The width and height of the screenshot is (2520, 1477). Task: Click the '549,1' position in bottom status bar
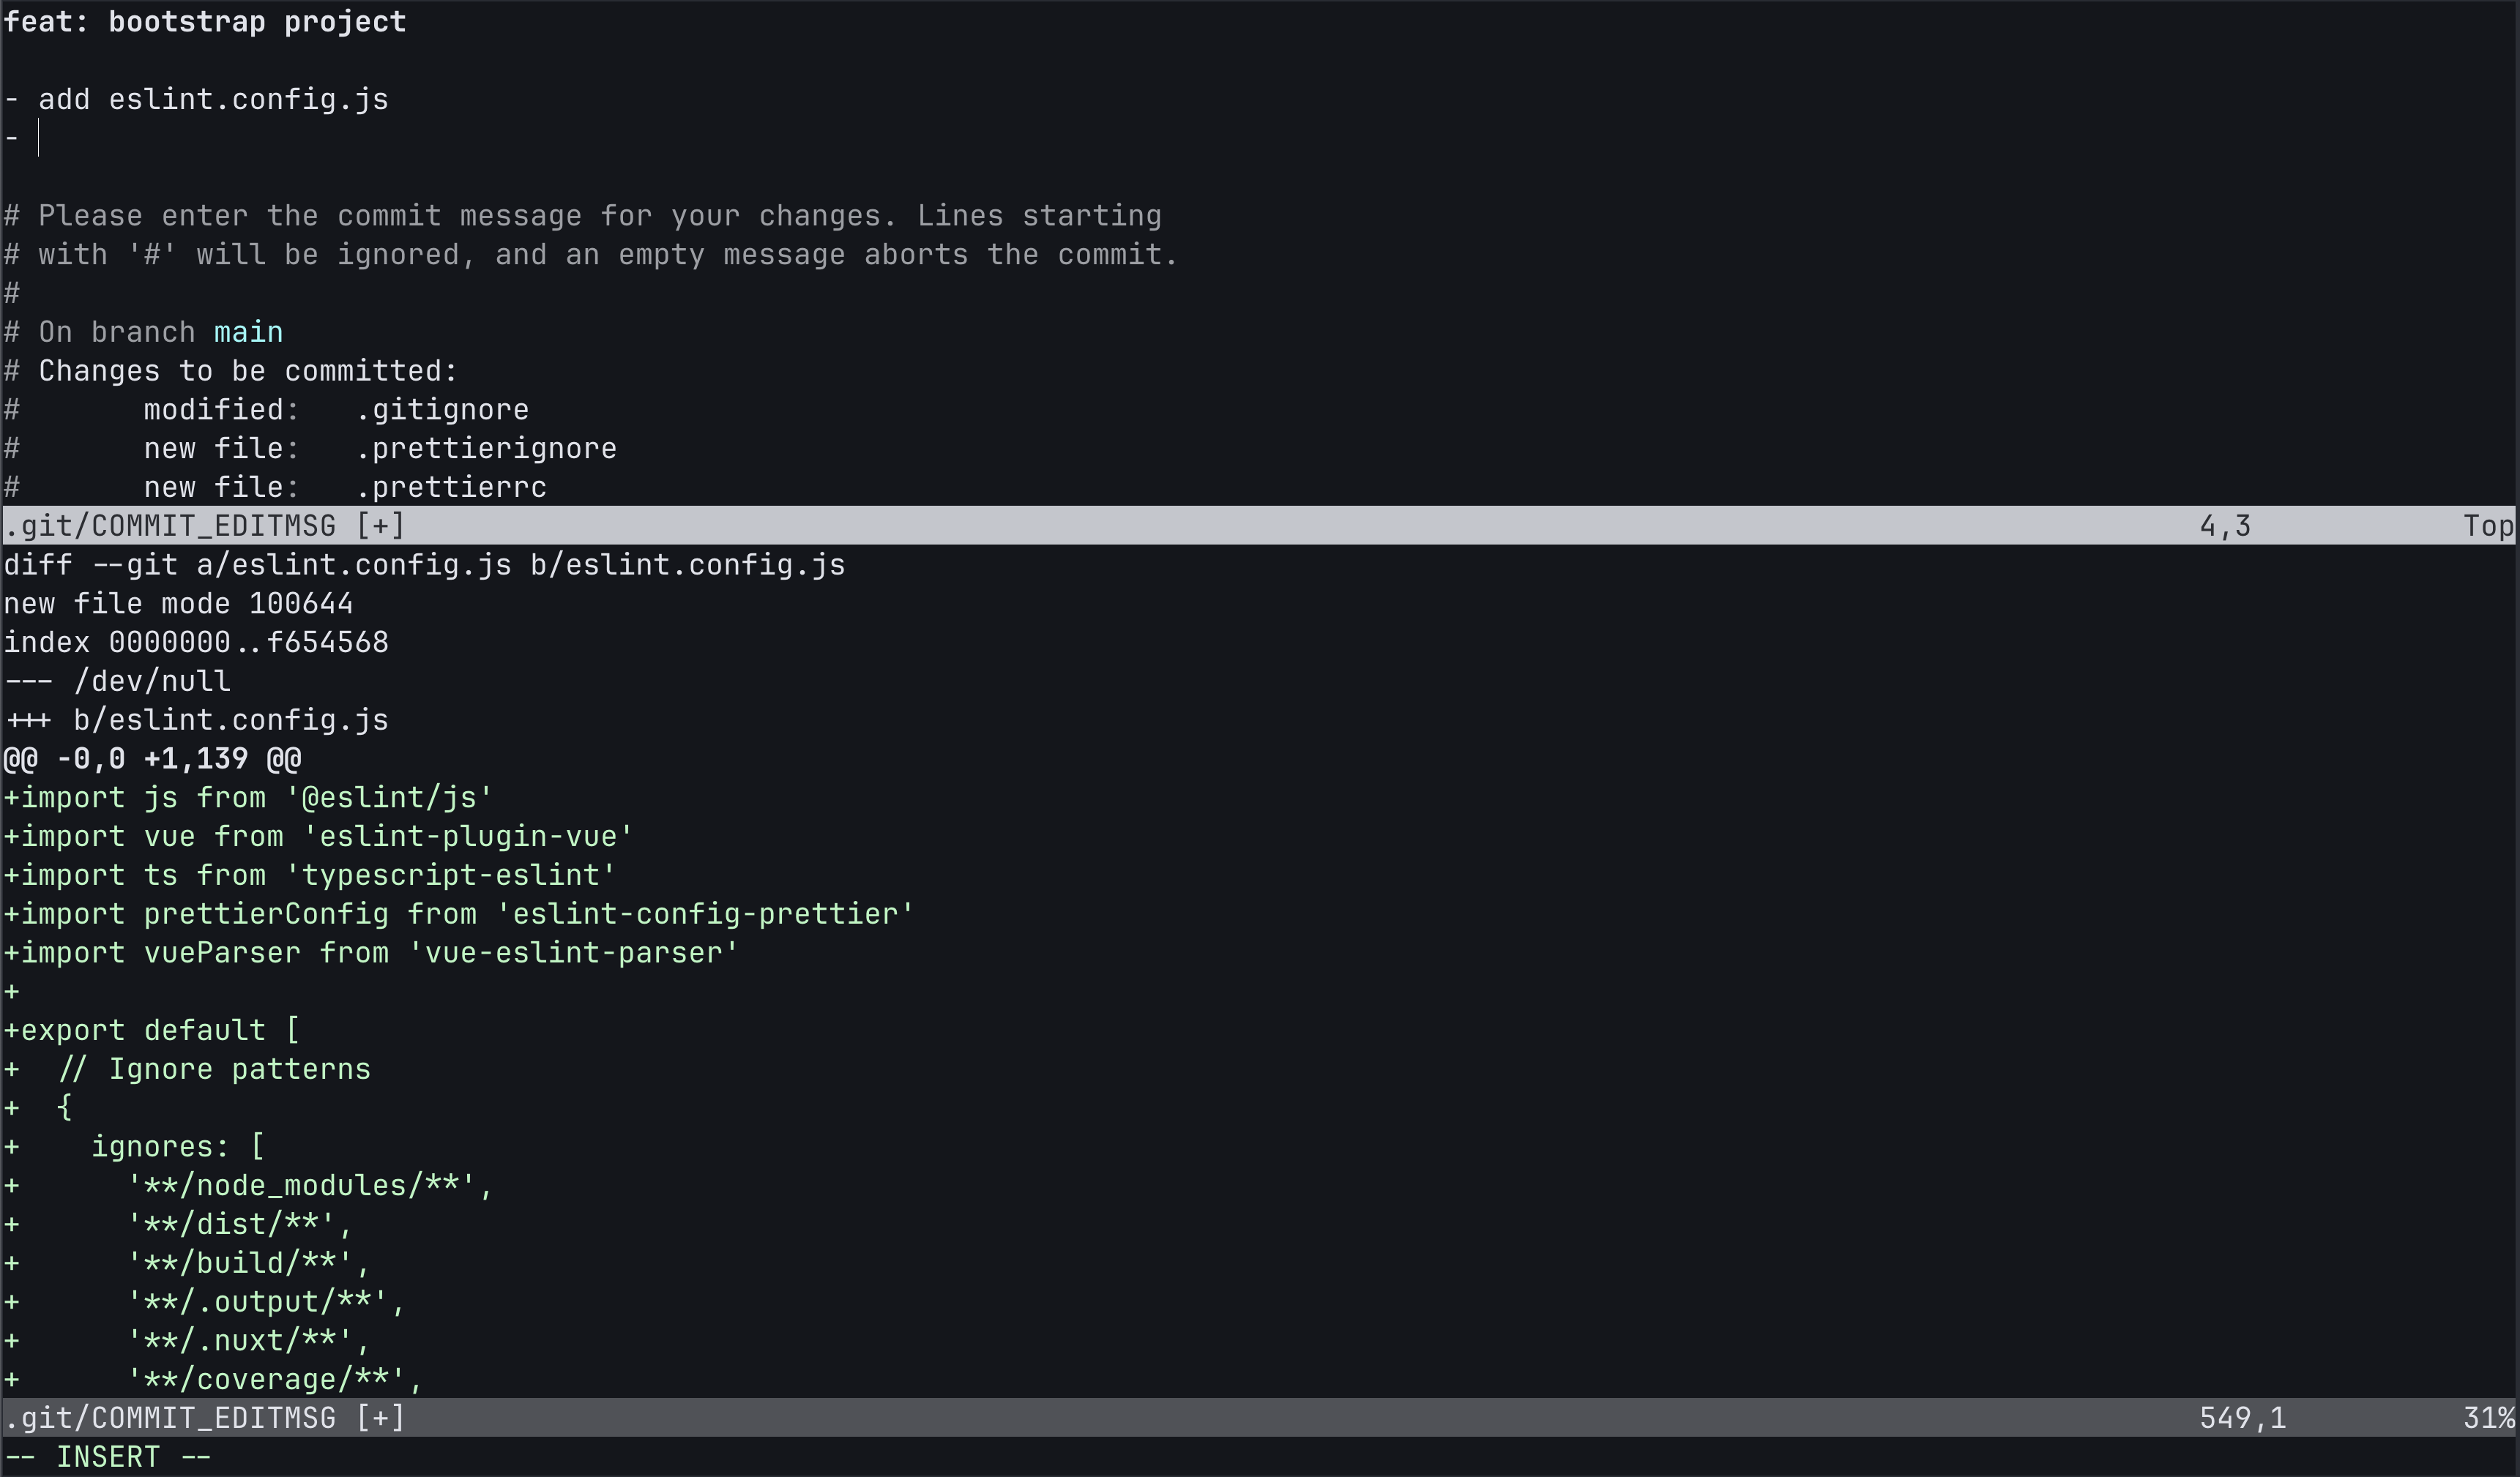[x=2240, y=1417]
